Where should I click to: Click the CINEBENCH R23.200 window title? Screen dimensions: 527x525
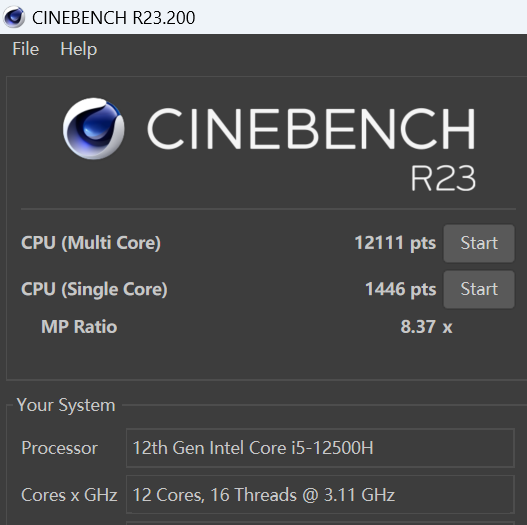(114, 17)
